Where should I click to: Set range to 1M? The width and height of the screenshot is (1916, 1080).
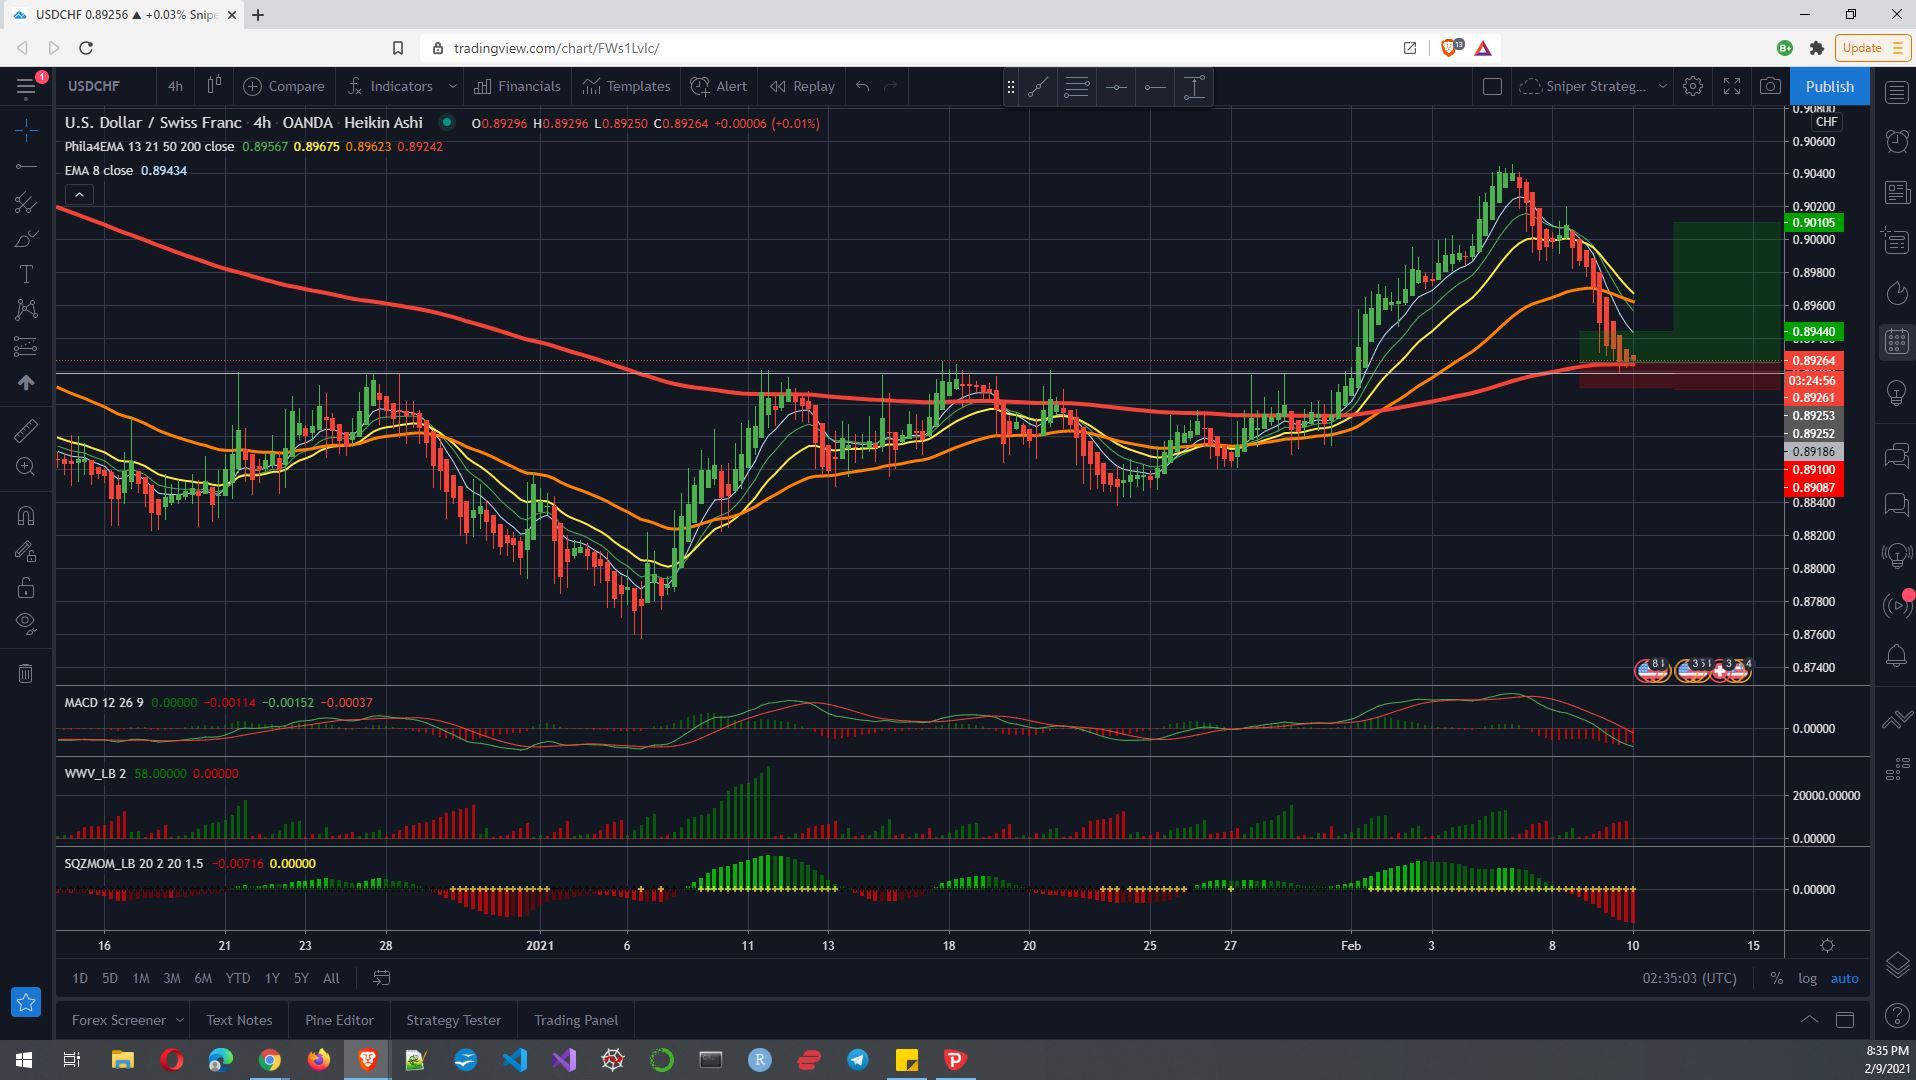click(x=141, y=978)
